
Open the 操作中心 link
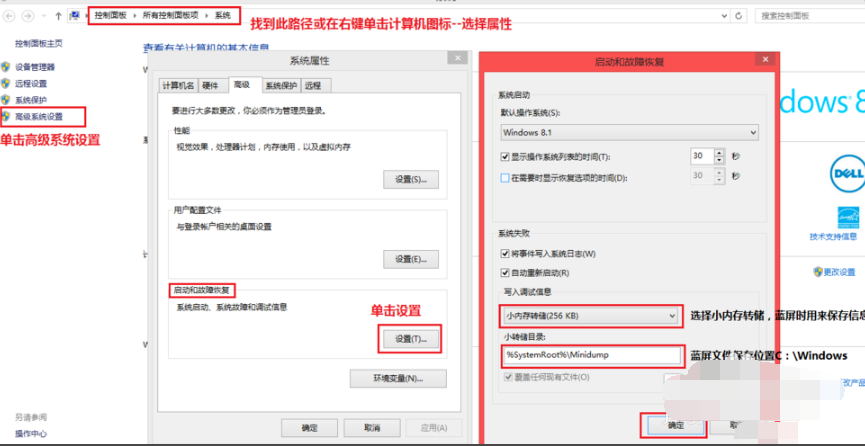point(31,434)
